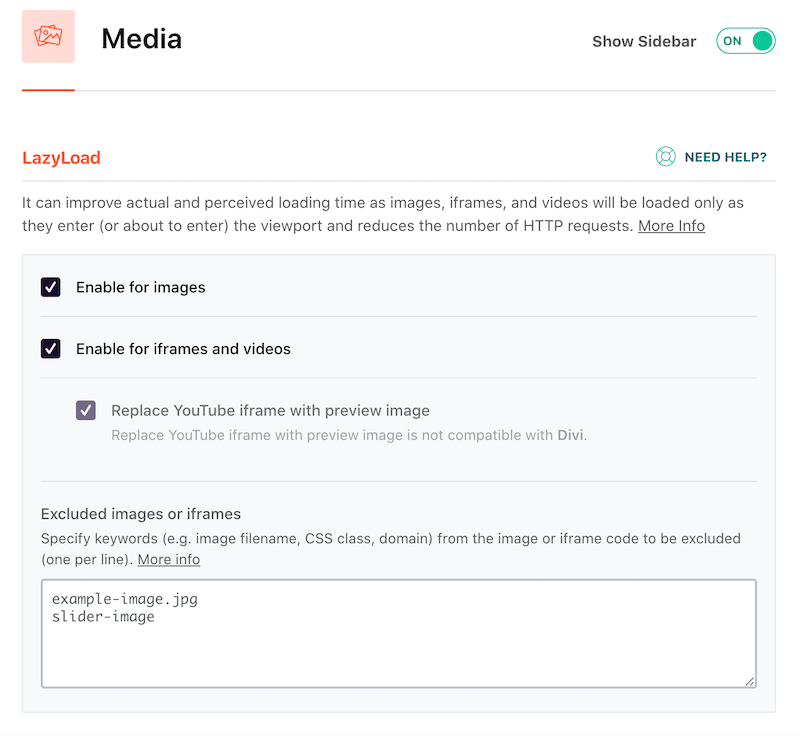This screenshot has height=737, width=800.
Task: Open the More Info link about LazyLoad
Action: 671,225
